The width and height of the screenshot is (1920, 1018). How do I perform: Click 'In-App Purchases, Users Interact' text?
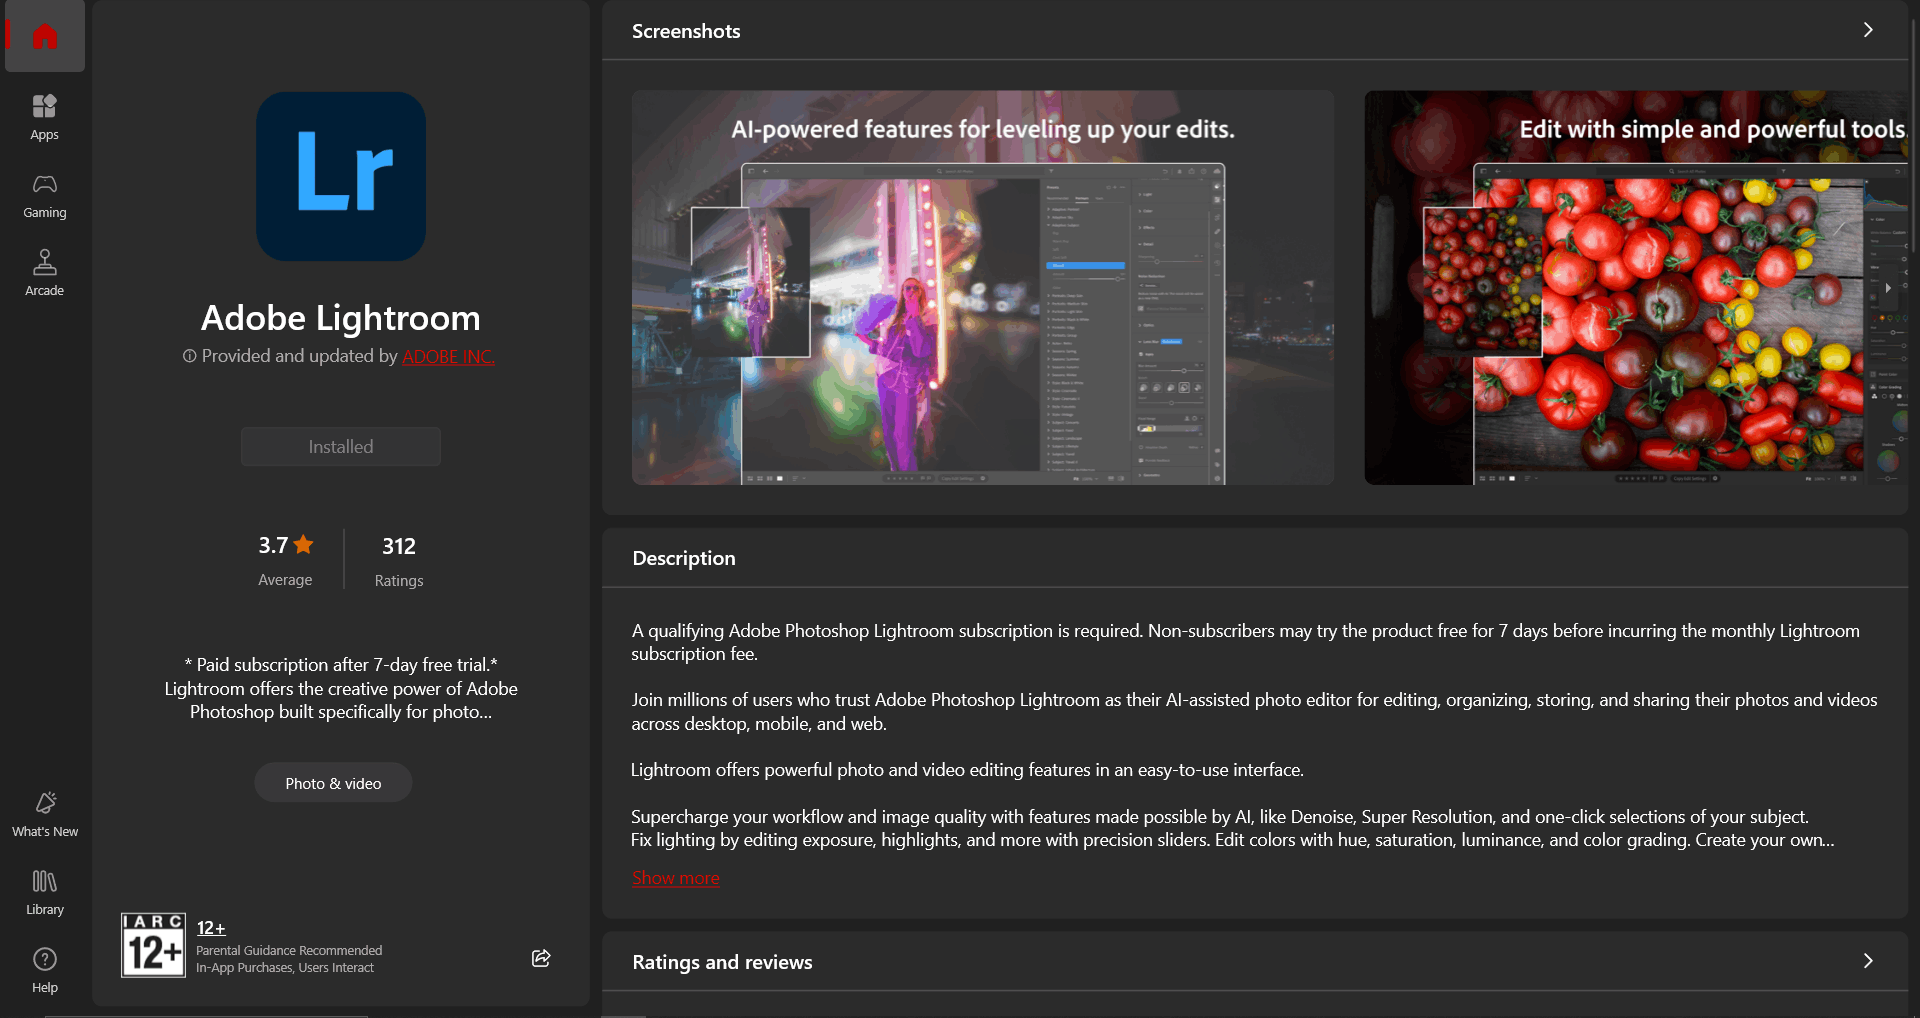click(x=285, y=967)
